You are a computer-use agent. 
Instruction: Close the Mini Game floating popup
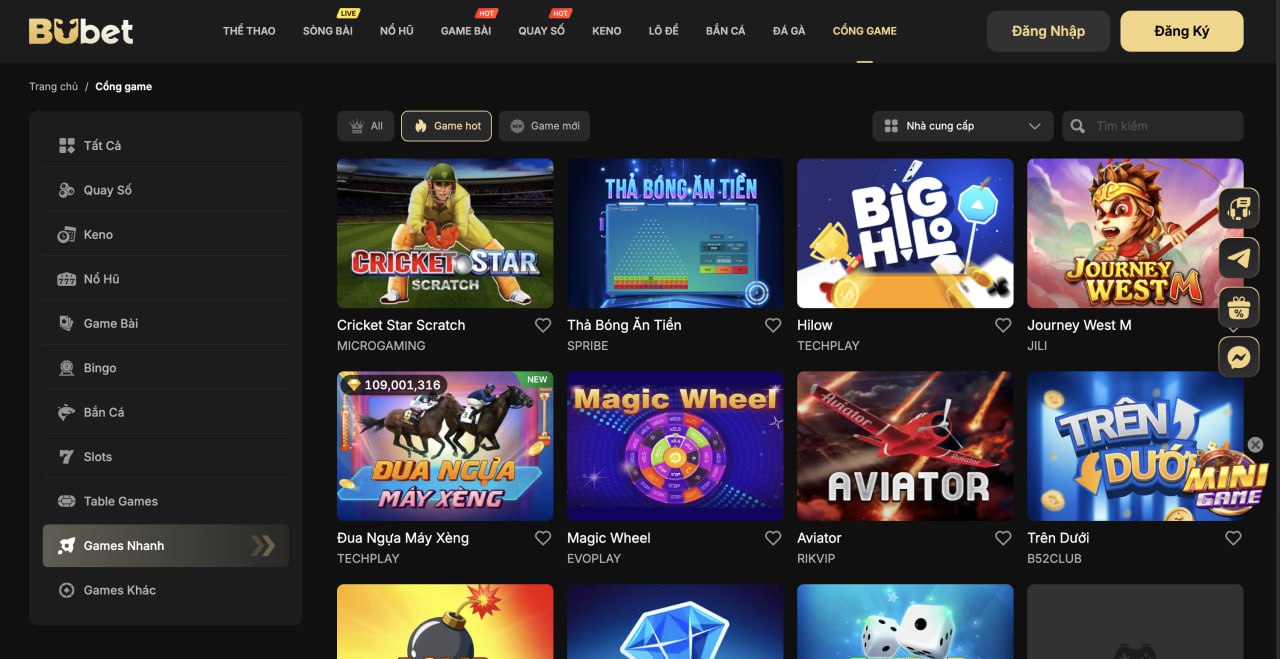1256,445
